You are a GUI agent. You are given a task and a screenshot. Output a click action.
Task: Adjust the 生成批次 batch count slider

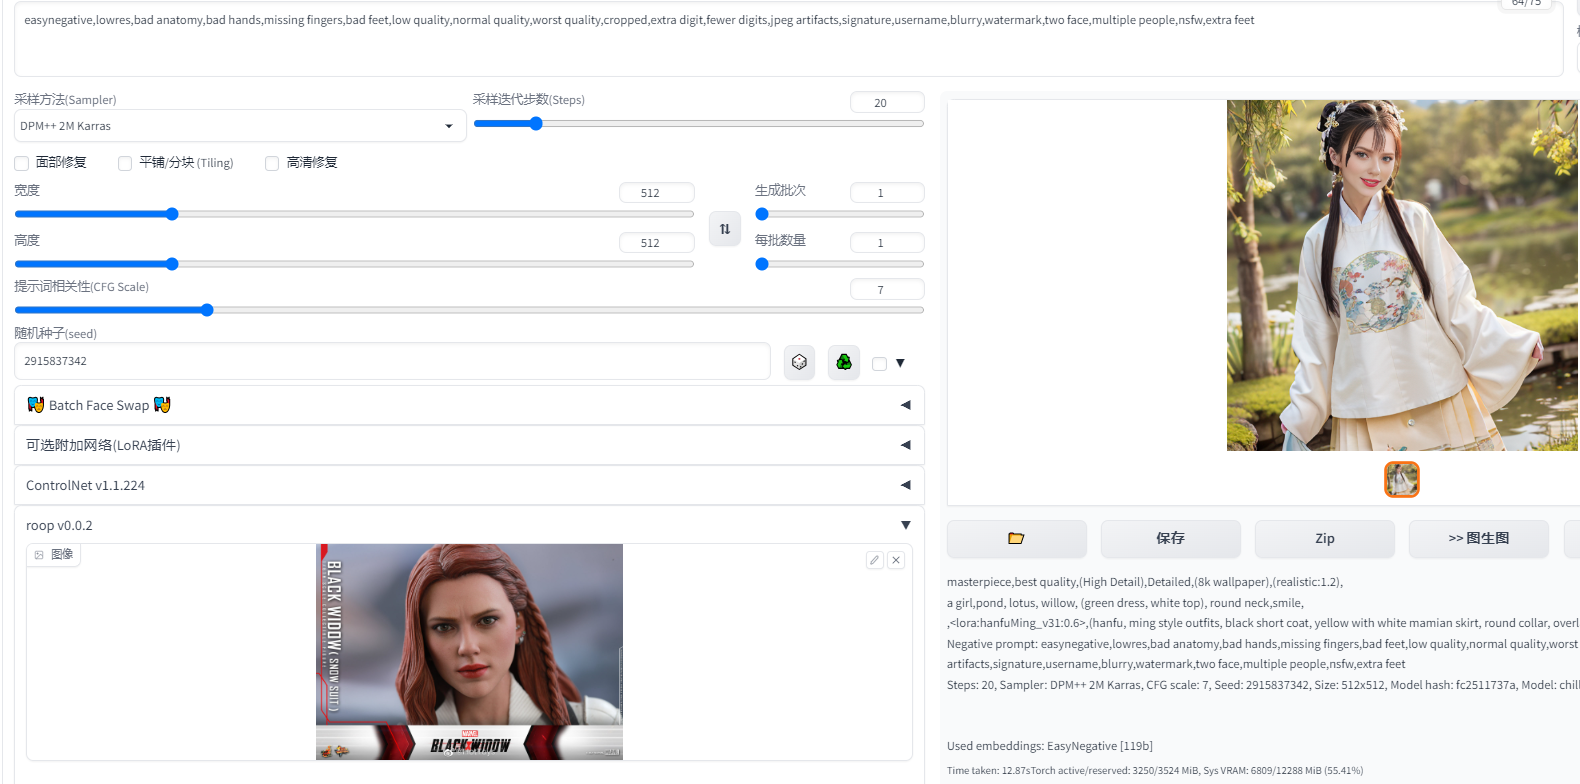839,214
